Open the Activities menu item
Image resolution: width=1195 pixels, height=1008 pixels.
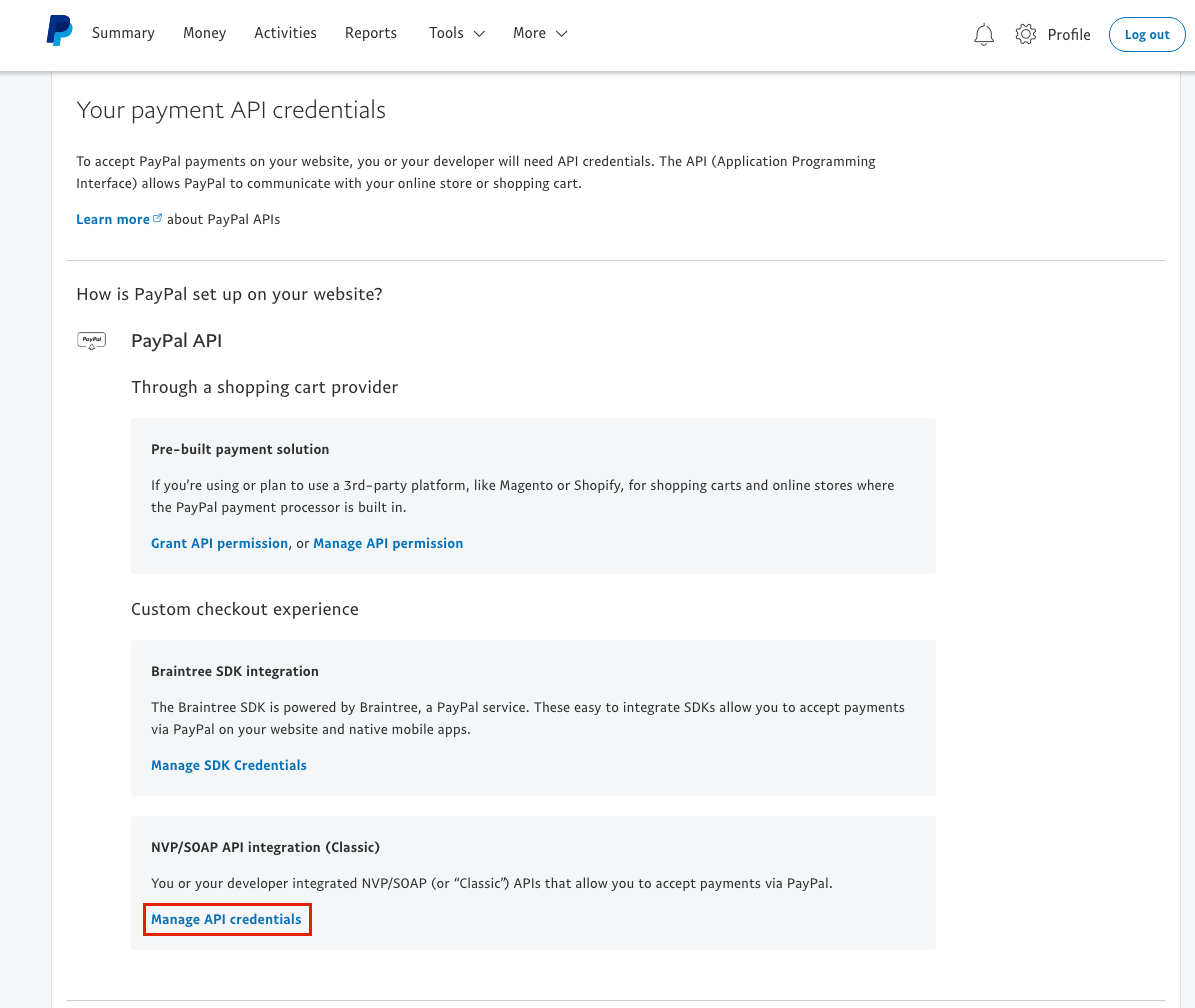pos(285,33)
